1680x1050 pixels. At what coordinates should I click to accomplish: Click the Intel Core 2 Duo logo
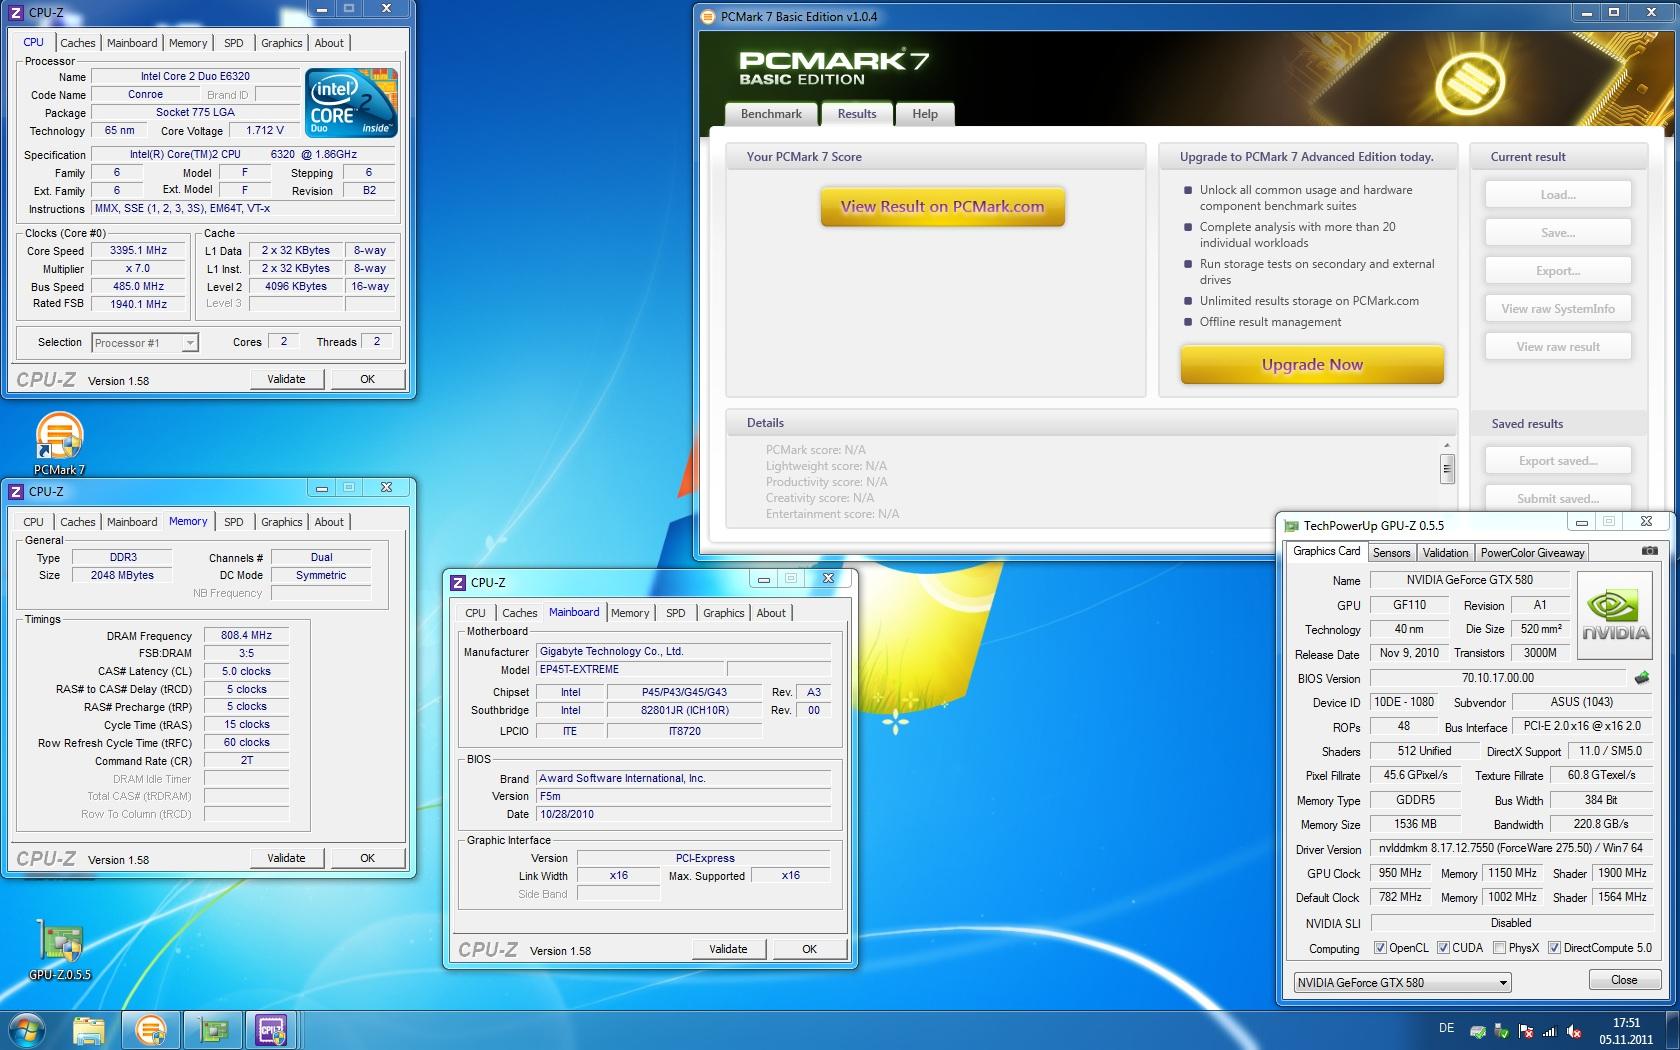pos(351,102)
